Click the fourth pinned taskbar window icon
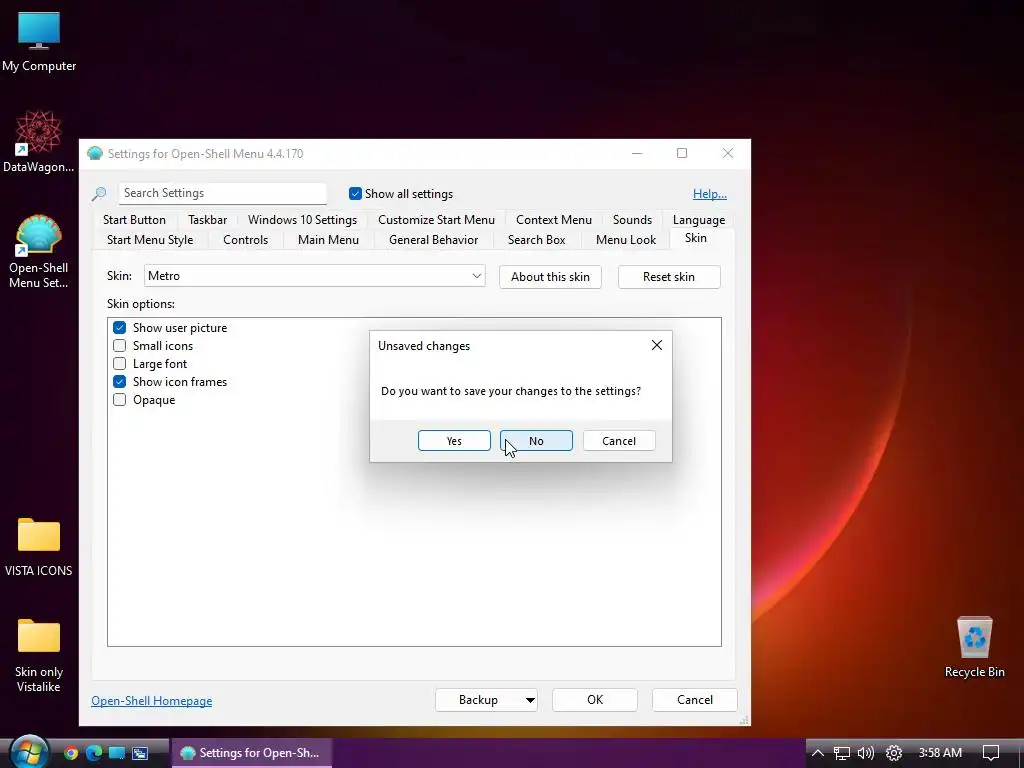This screenshot has width=1024, height=768. click(140, 753)
